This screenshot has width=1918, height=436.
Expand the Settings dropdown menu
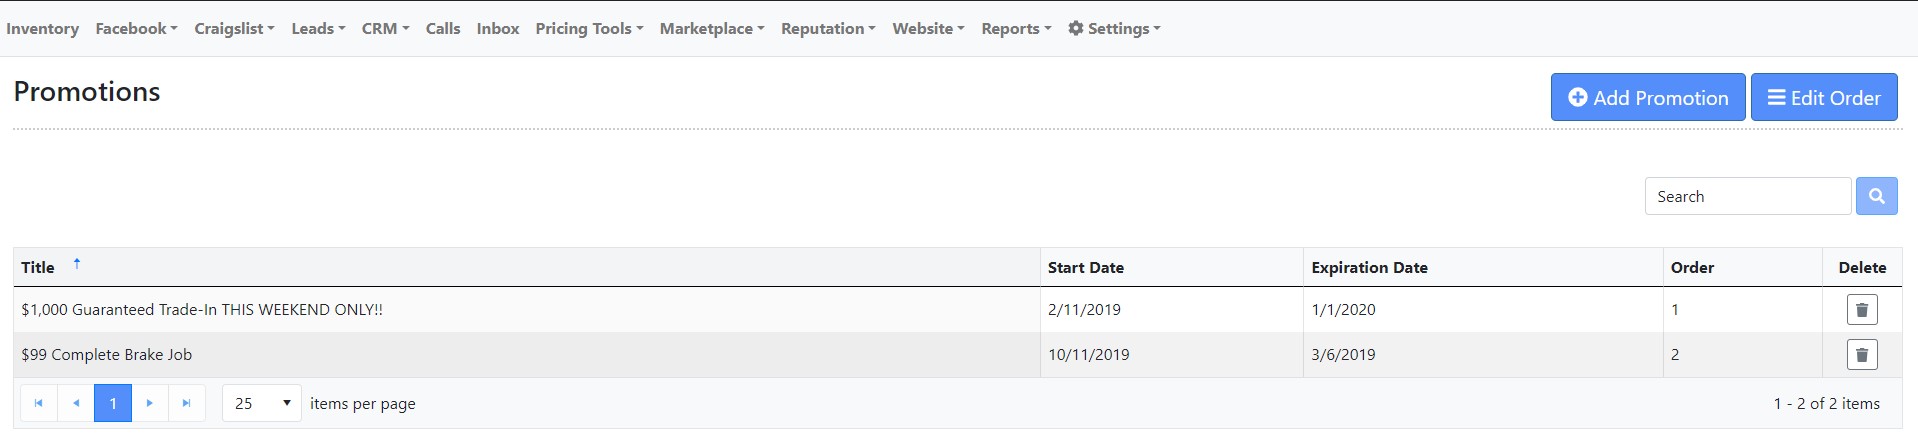click(1114, 29)
